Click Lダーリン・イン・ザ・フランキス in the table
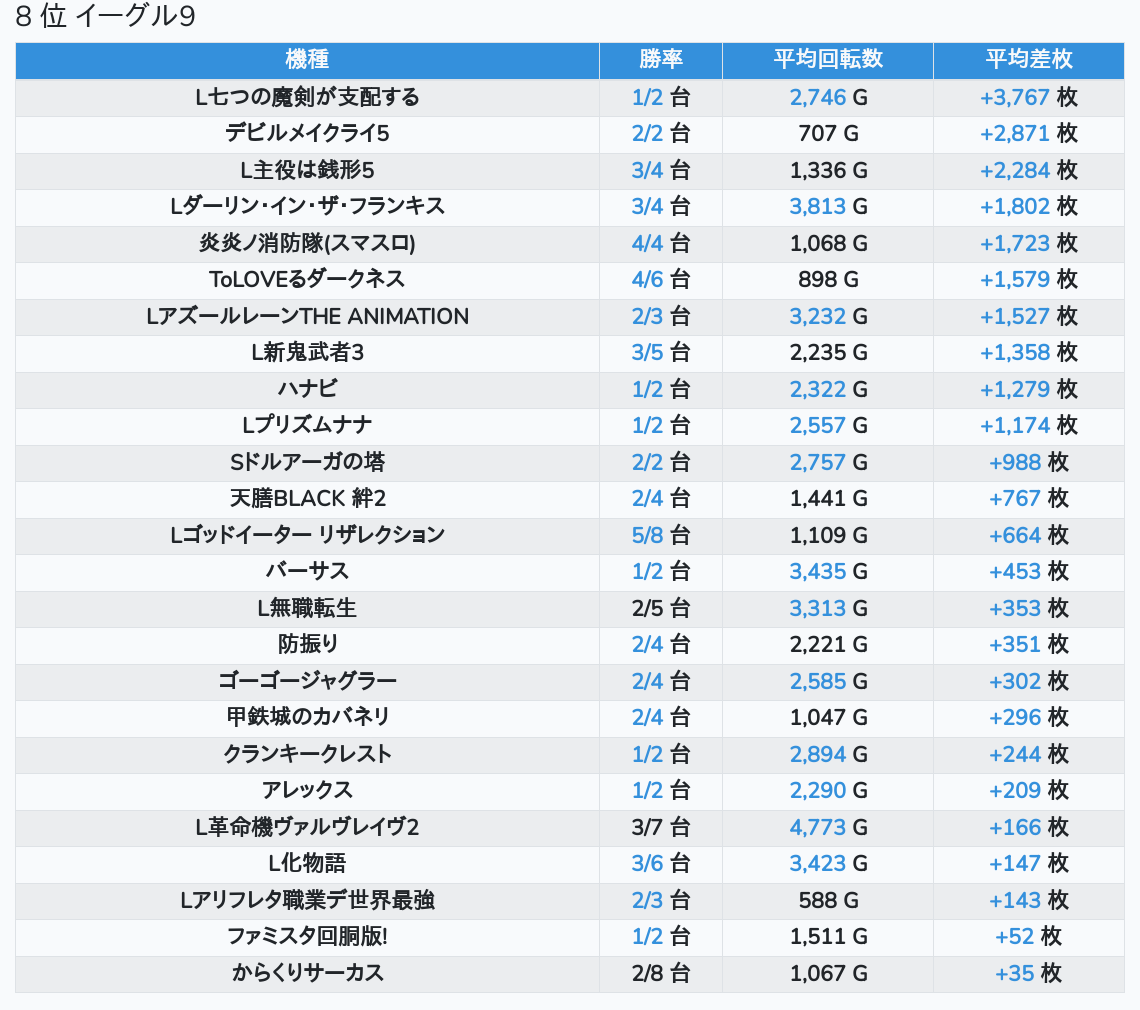This screenshot has width=1140, height=1010. coord(307,206)
